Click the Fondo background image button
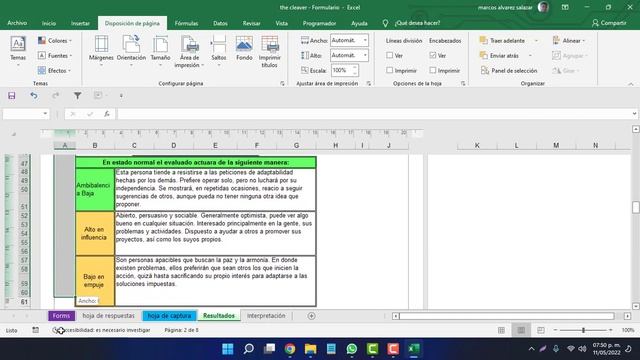Image resolution: width=640 pixels, height=360 pixels. tap(244, 49)
